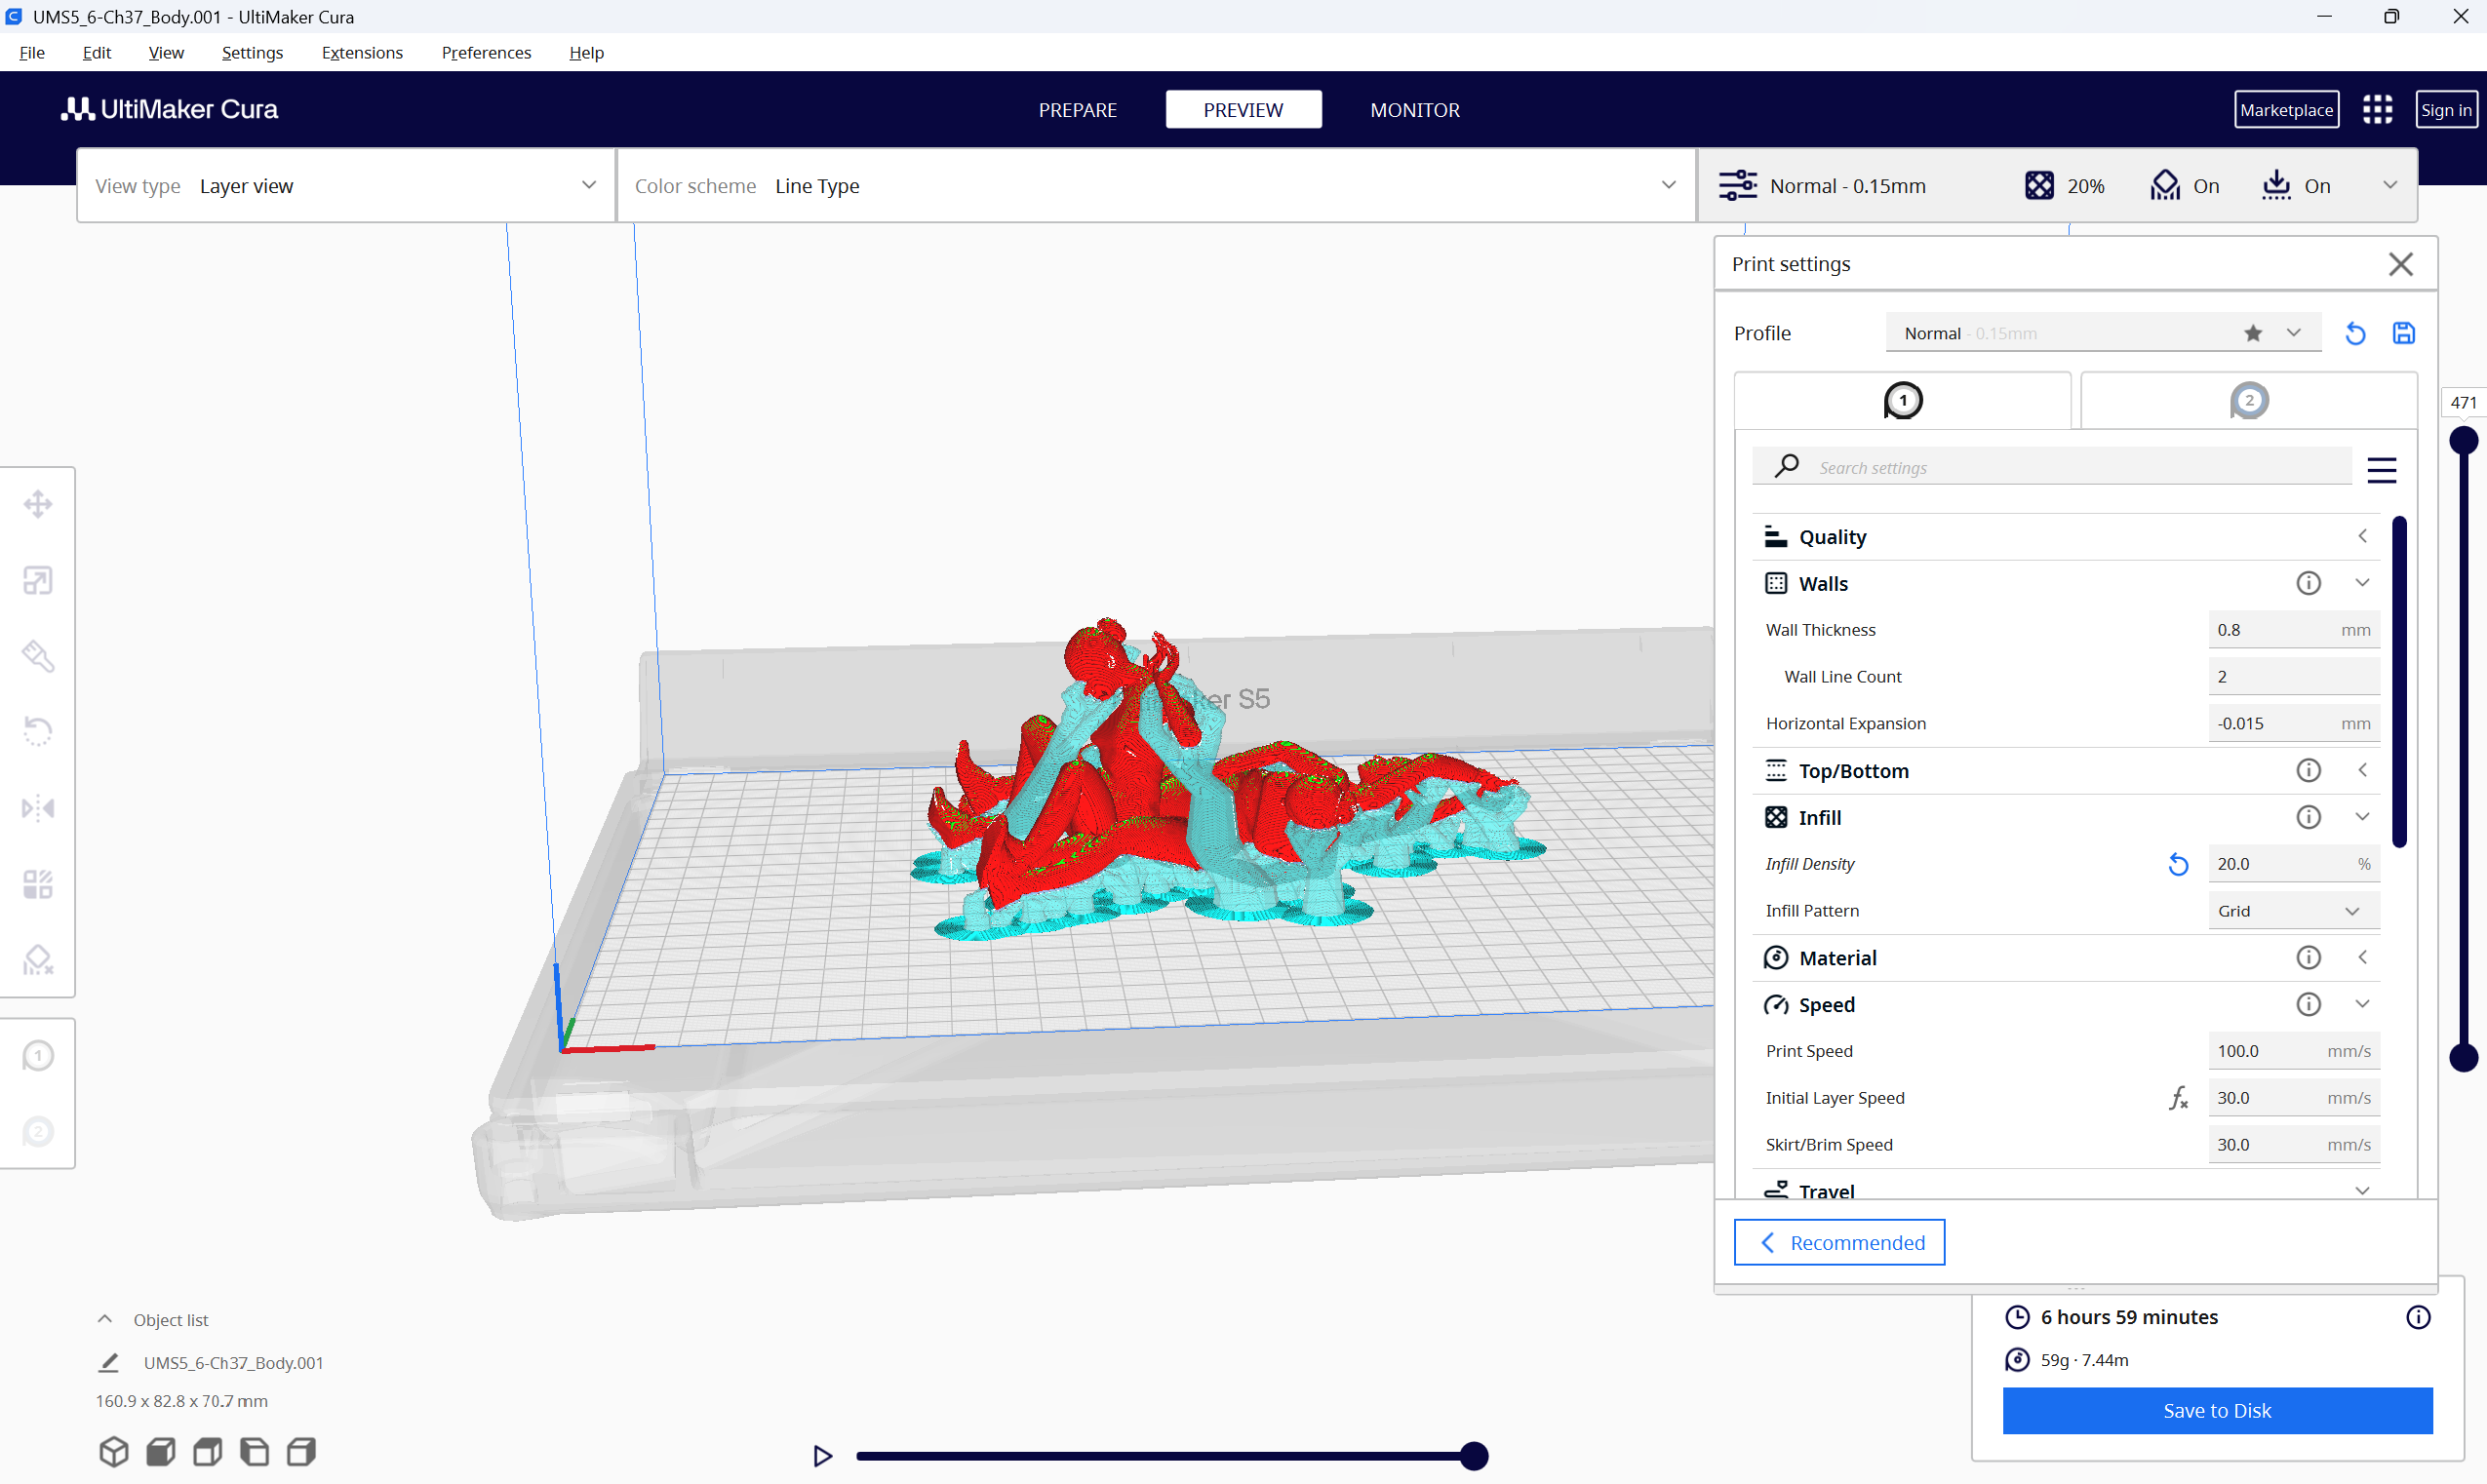Screen dimensions: 2487x1484
Task: Reset profile changes with the undo arrow
Action: click(x=2355, y=334)
